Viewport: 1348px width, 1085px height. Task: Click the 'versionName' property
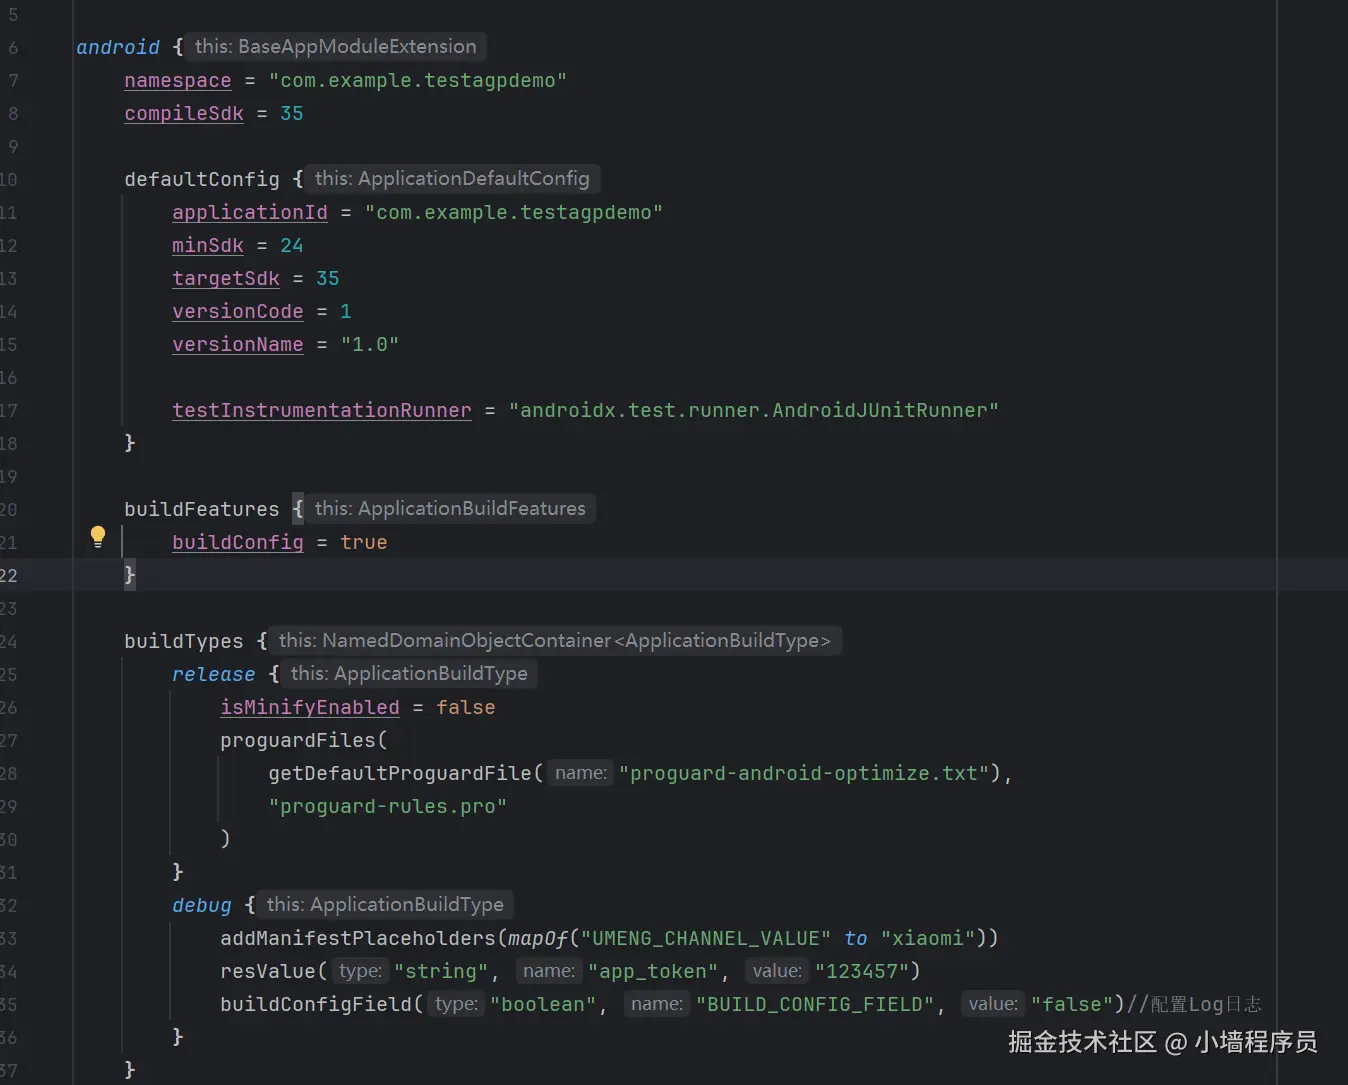tap(238, 344)
